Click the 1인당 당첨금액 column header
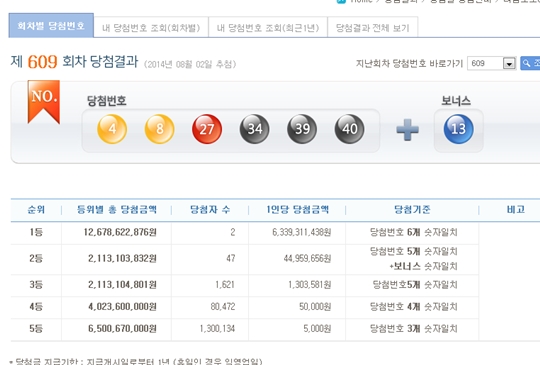The width and height of the screenshot is (540, 365). (x=298, y=209)
